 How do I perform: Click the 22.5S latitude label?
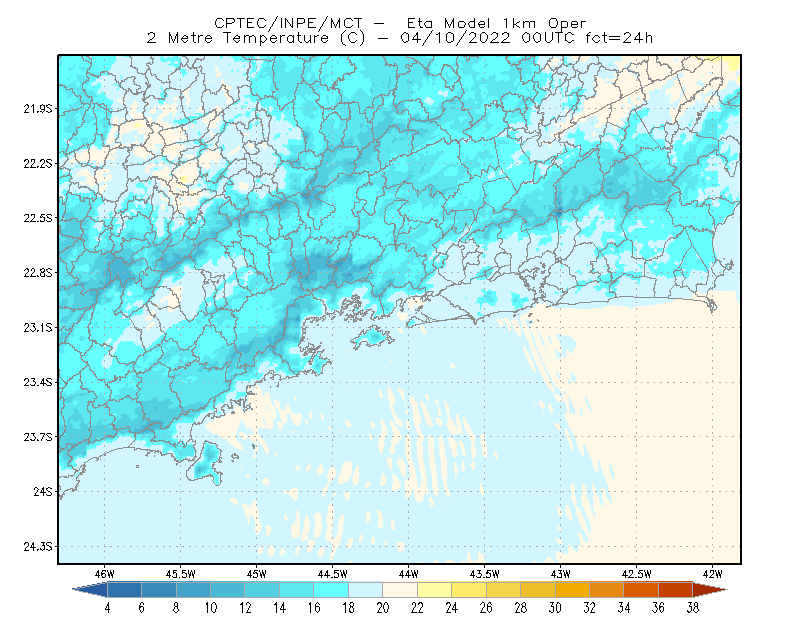[x=38, y=218]
